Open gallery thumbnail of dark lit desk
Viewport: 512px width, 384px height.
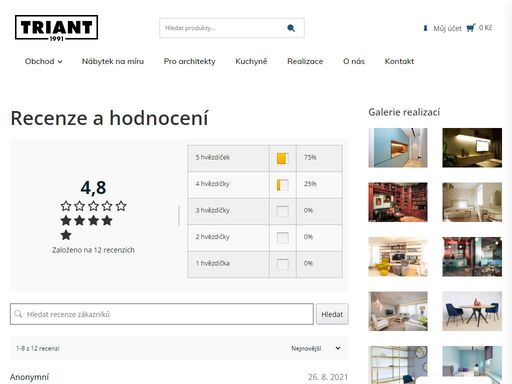pyautogui.click(x=472, y=148)
